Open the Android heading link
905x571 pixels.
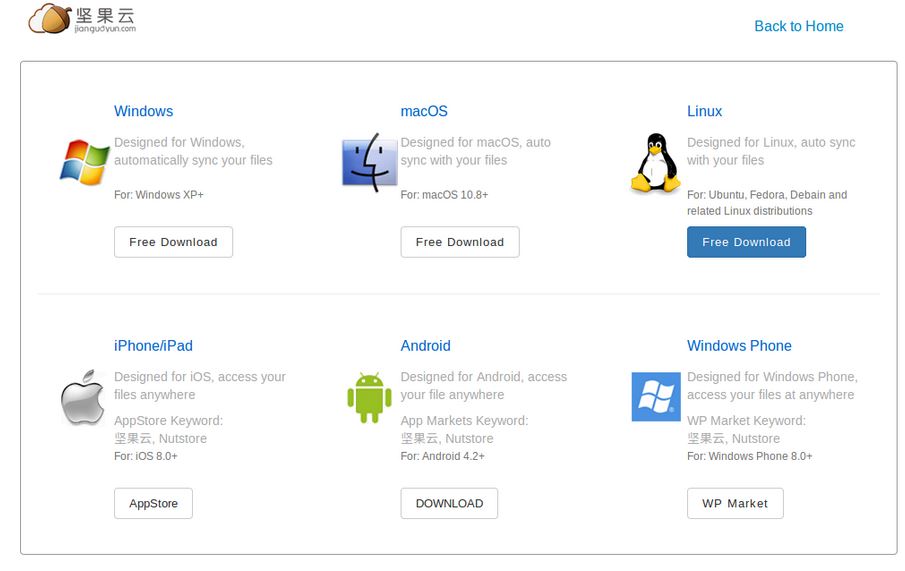click(x=426, y=345)
